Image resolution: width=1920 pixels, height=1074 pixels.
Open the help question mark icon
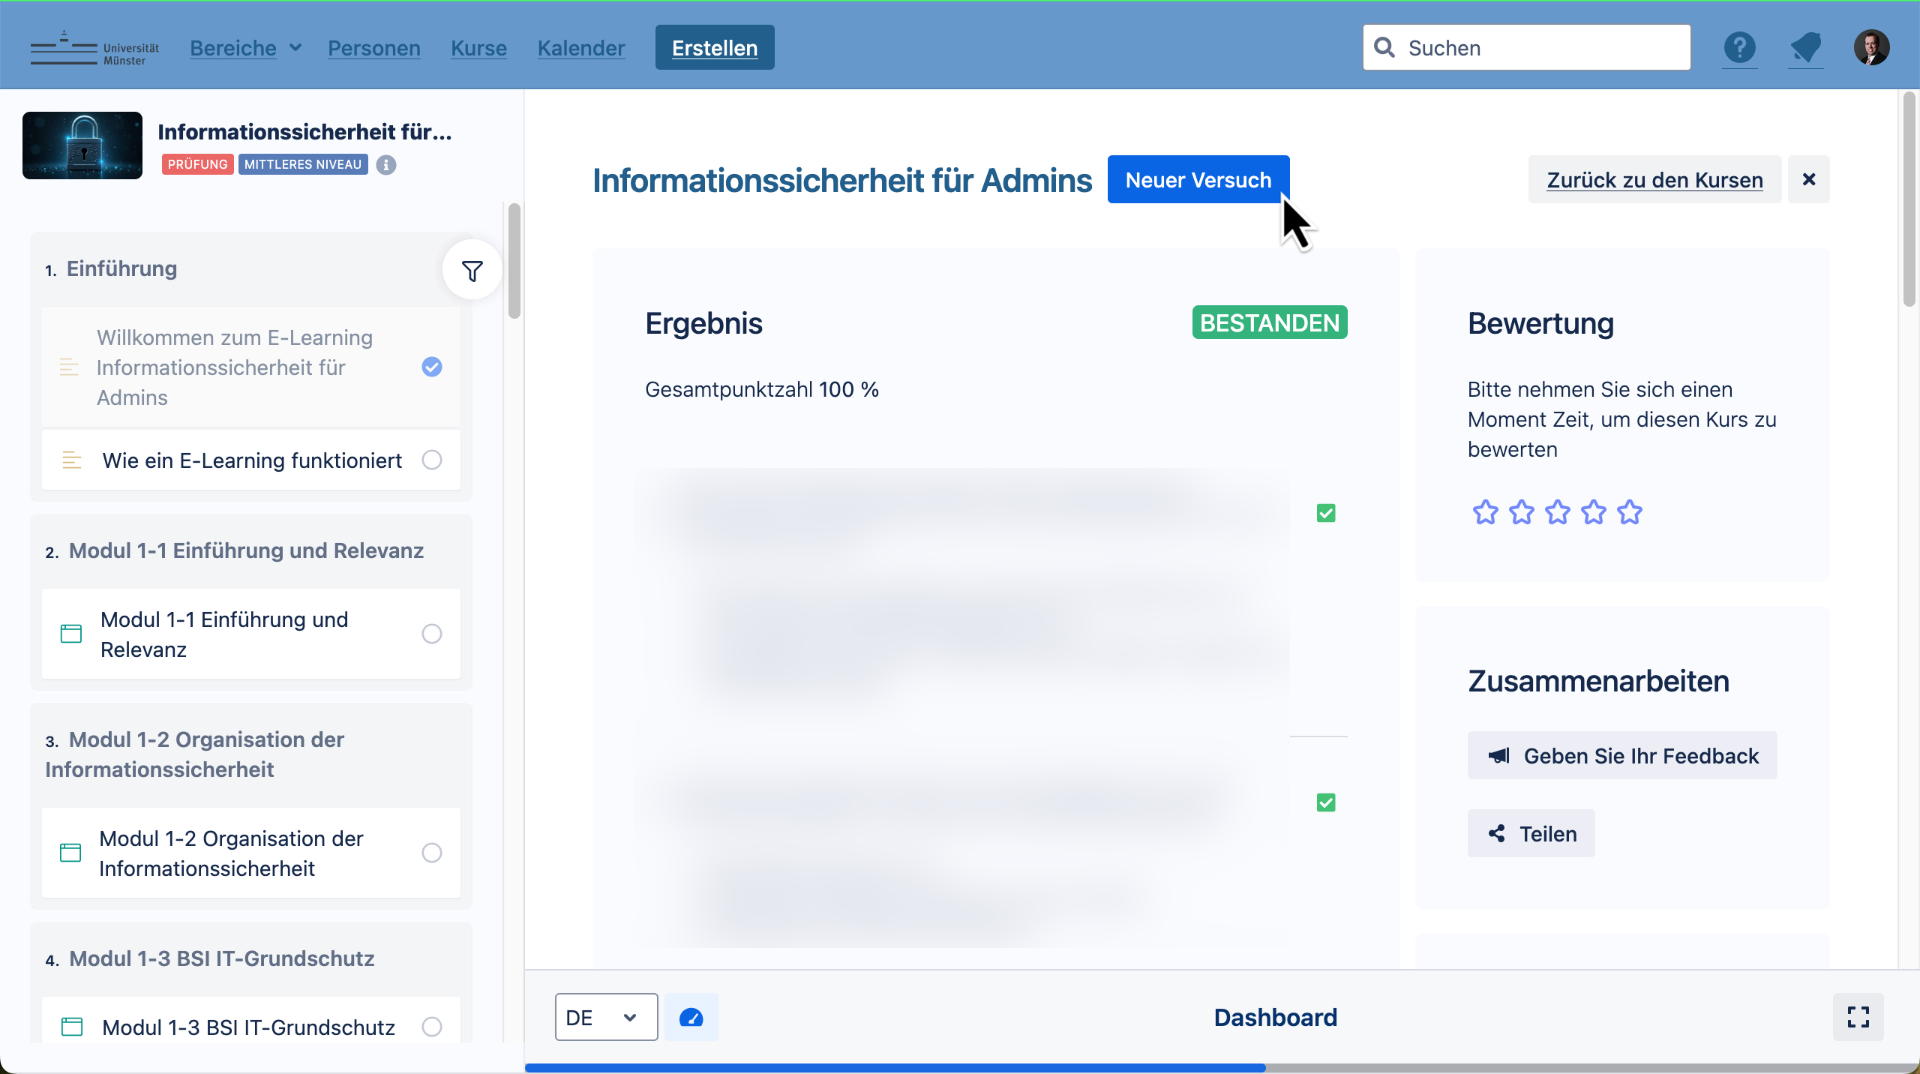tap(1739, 47)
